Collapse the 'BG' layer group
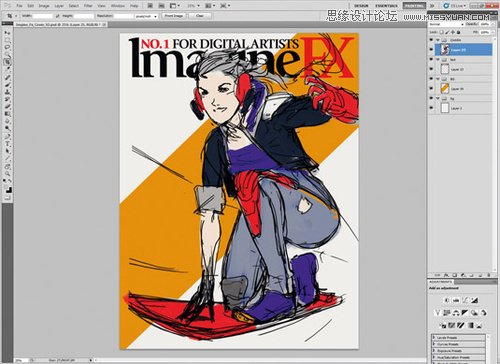The width and height of the screenshot is (500, 364). coord(438,79)
